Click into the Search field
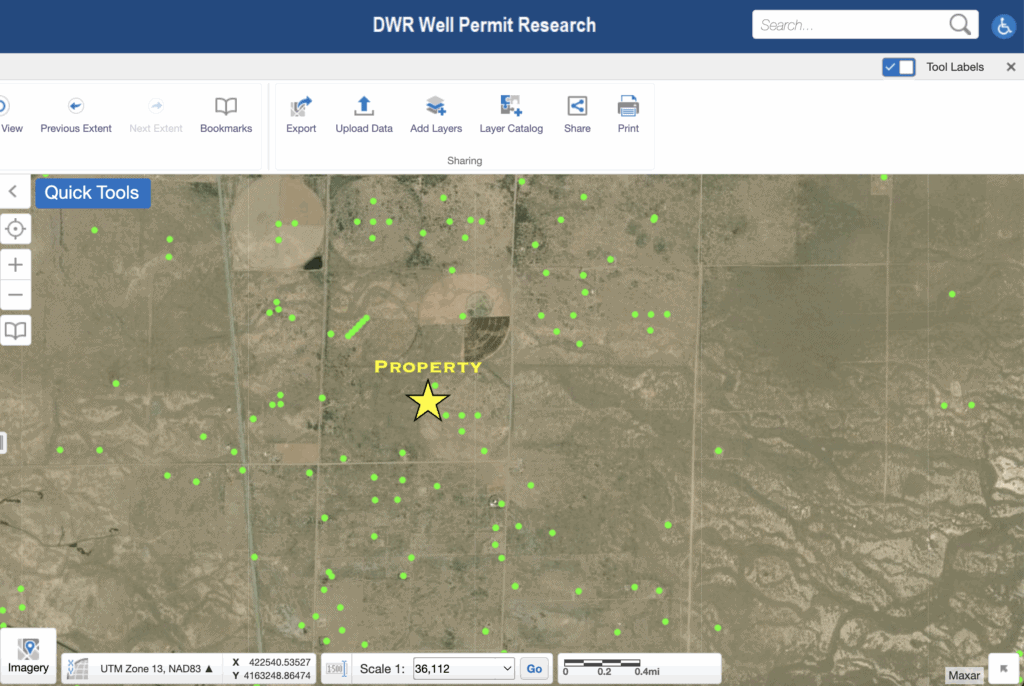This screenshot has width=1024, height=686. click(x=850, y=25)
